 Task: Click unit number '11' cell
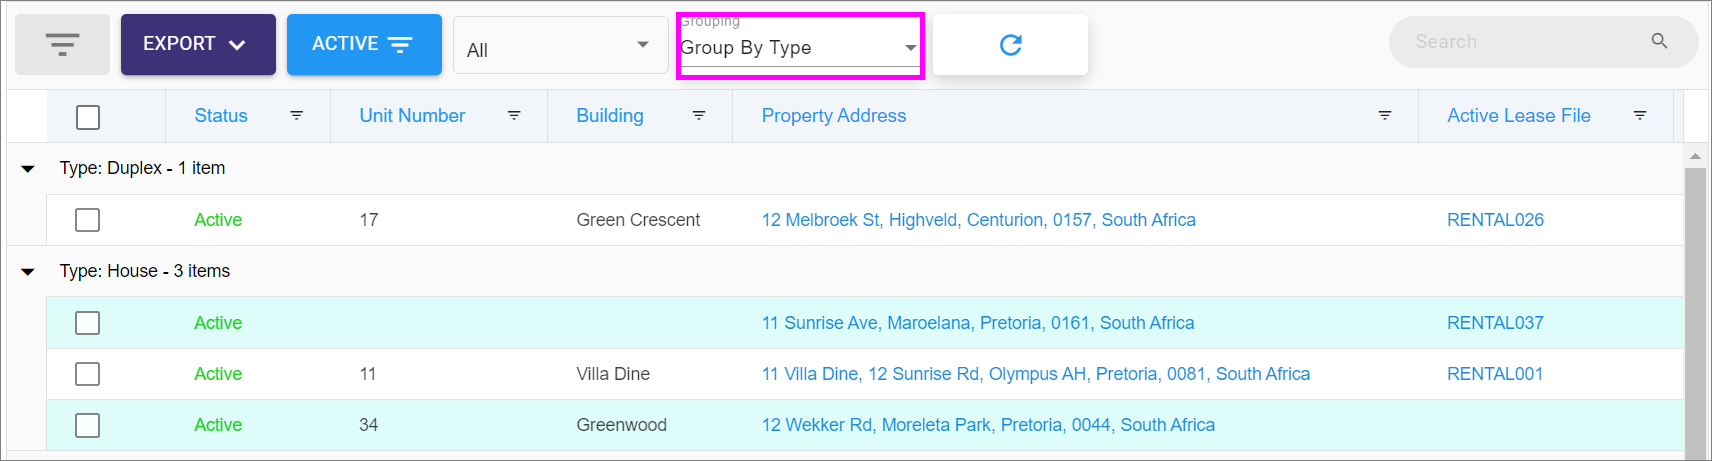tap(368, 374)
